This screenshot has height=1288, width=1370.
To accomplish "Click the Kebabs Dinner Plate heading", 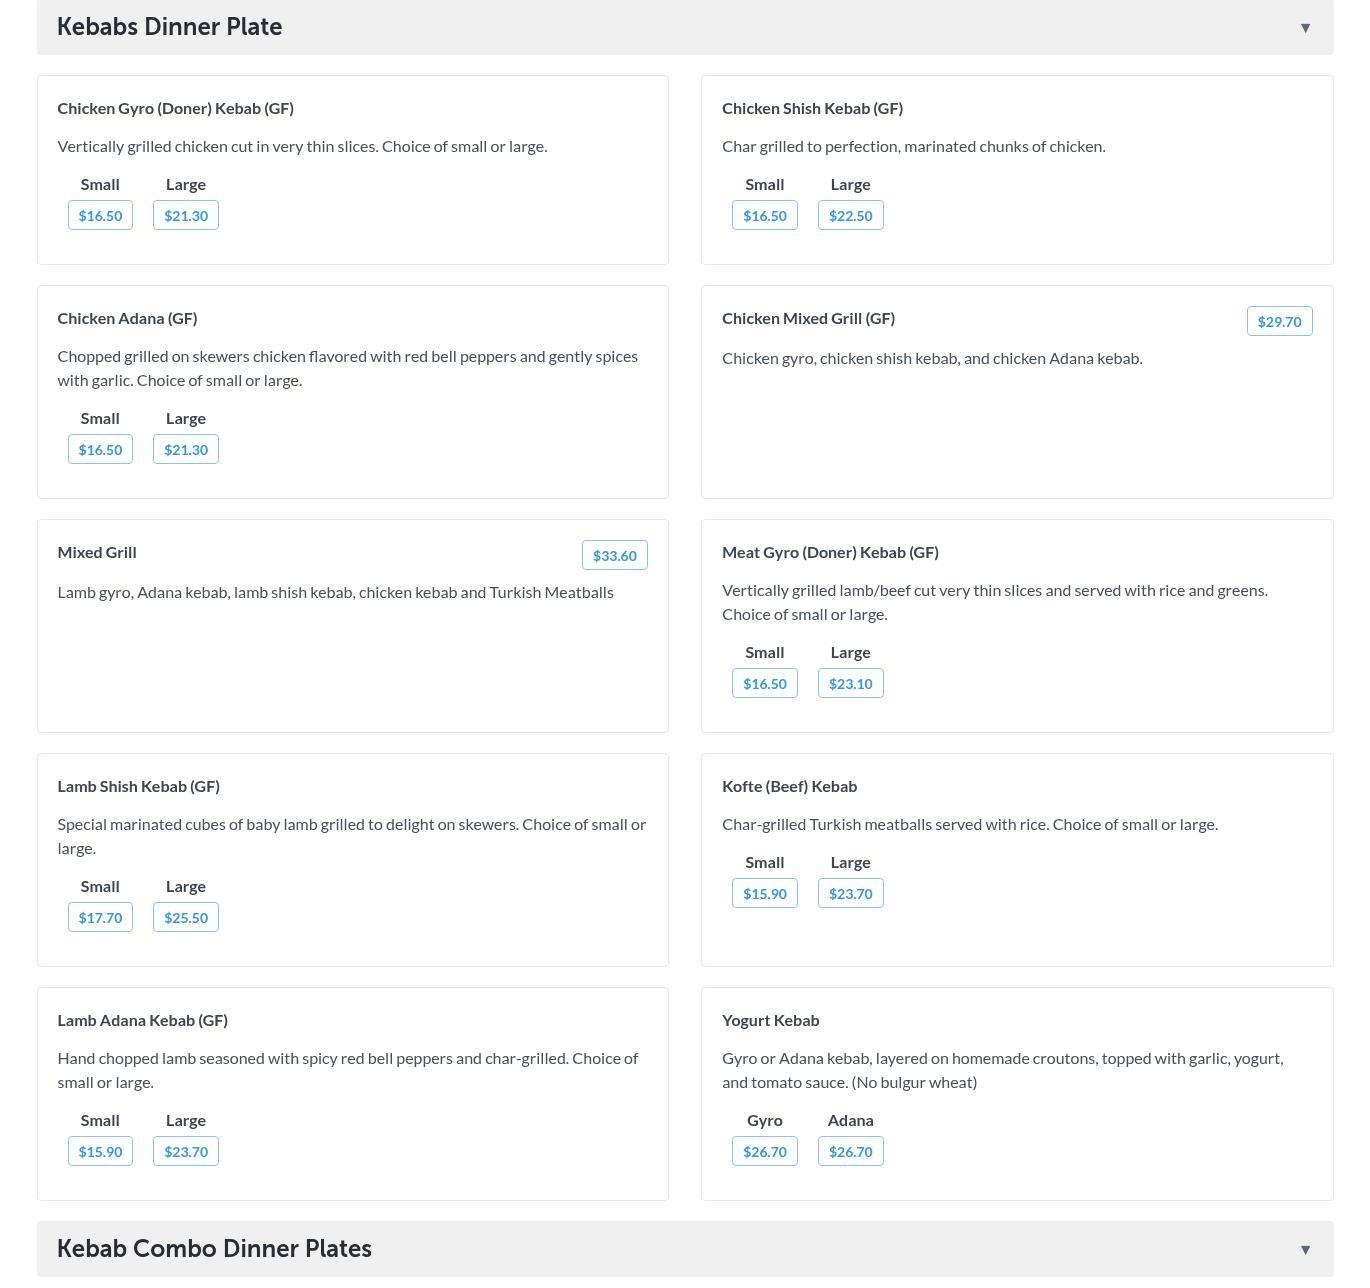I will click(x=169, y=27).
